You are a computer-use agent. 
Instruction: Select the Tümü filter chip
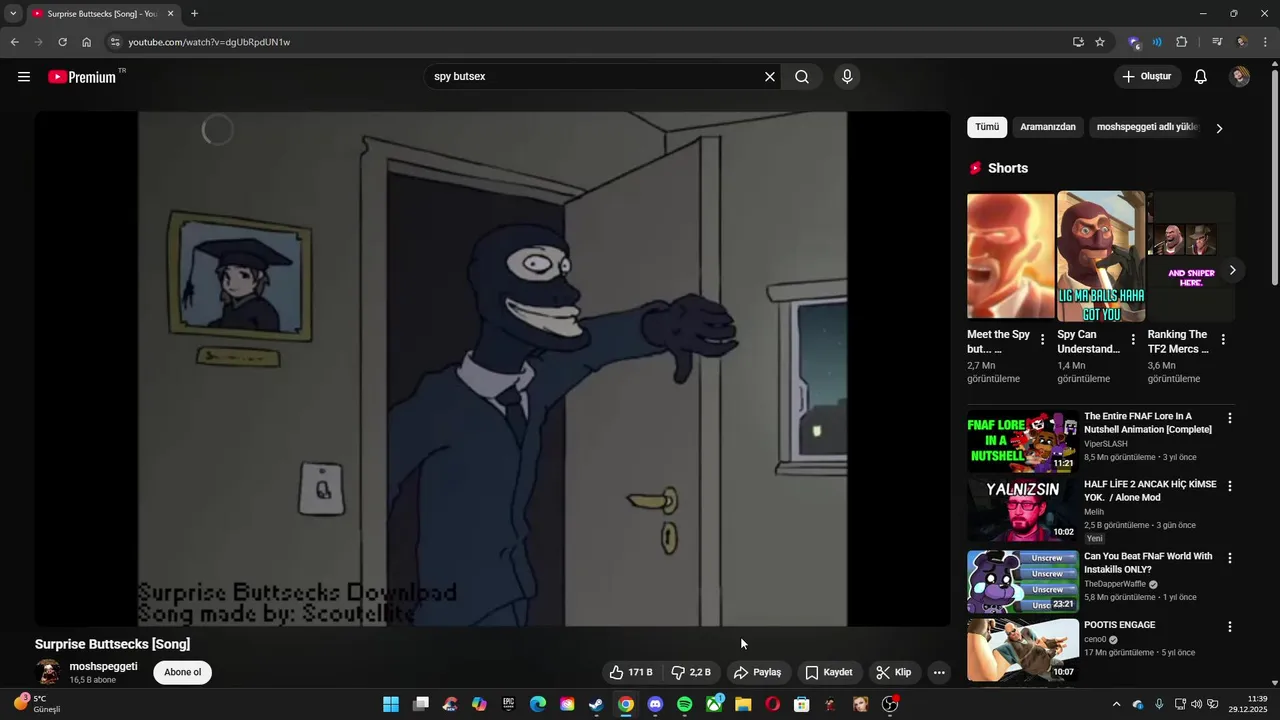pos(987,127)
